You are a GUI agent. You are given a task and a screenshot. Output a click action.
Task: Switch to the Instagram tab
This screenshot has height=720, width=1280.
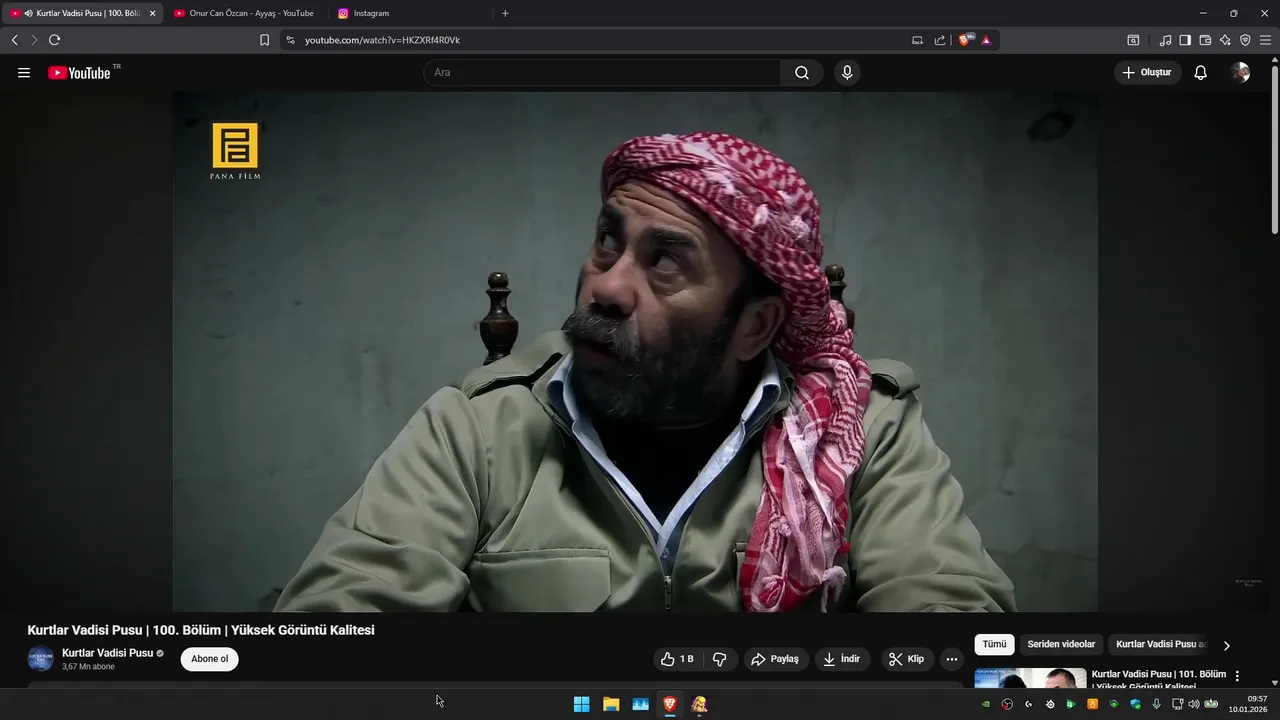[408, 13]
